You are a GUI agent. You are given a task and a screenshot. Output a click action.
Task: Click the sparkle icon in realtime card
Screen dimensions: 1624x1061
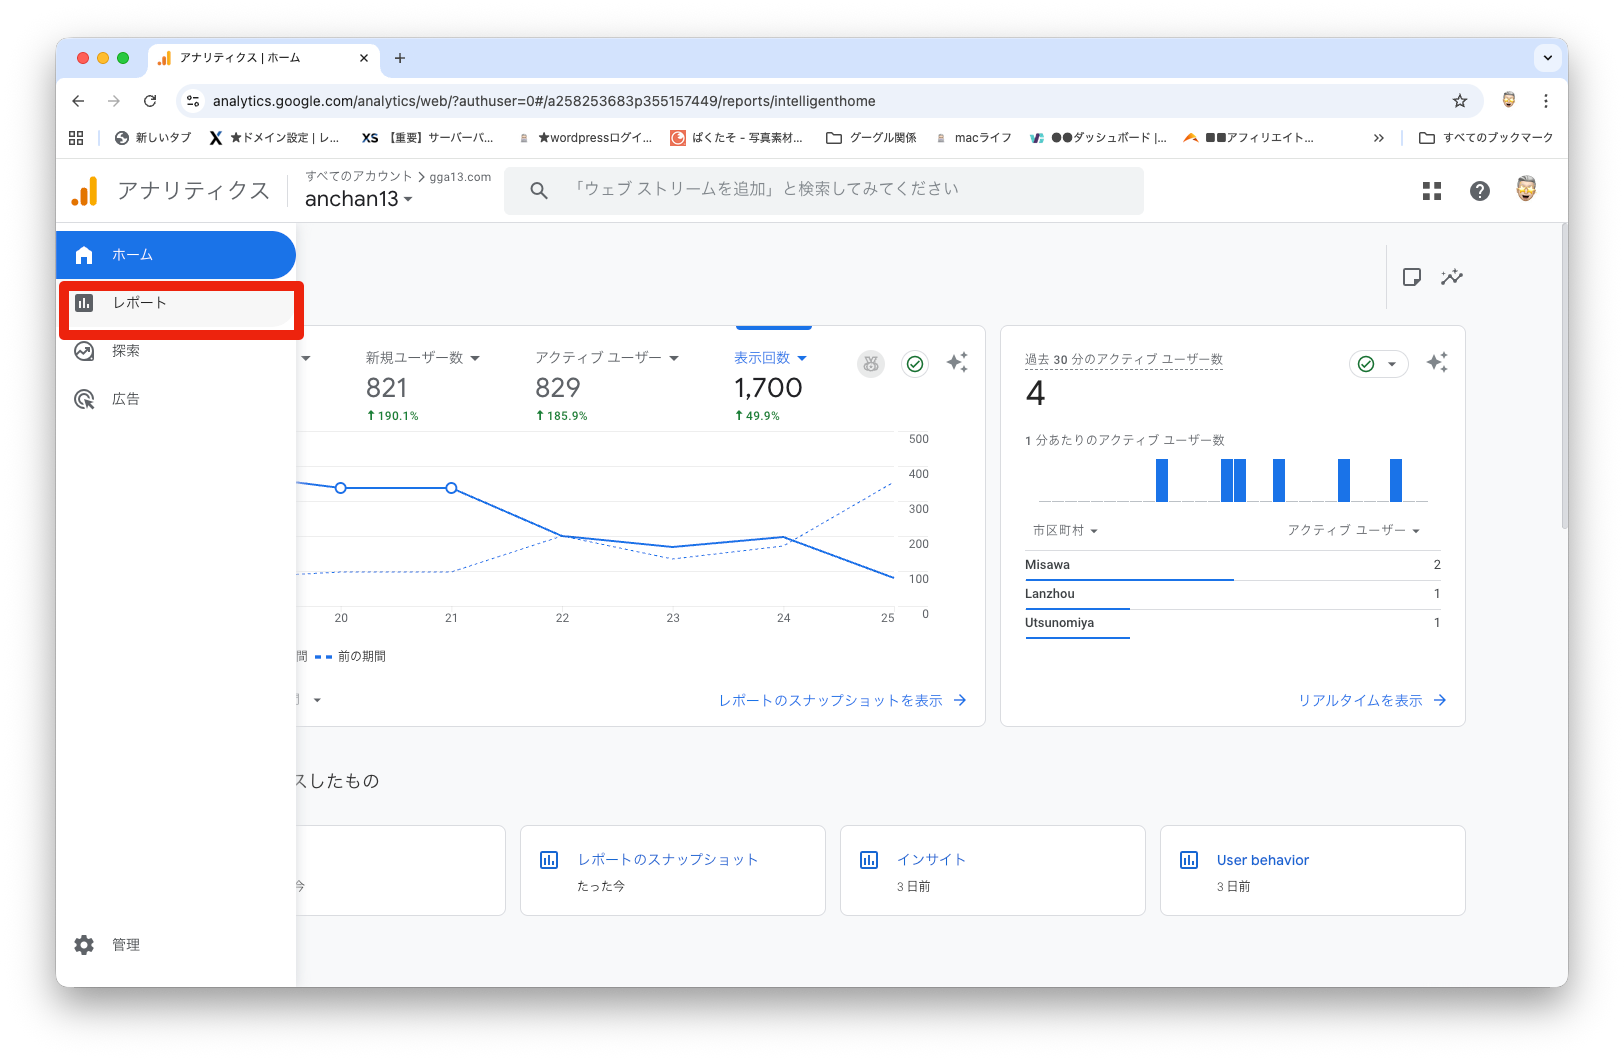[x=1437, y=363]
